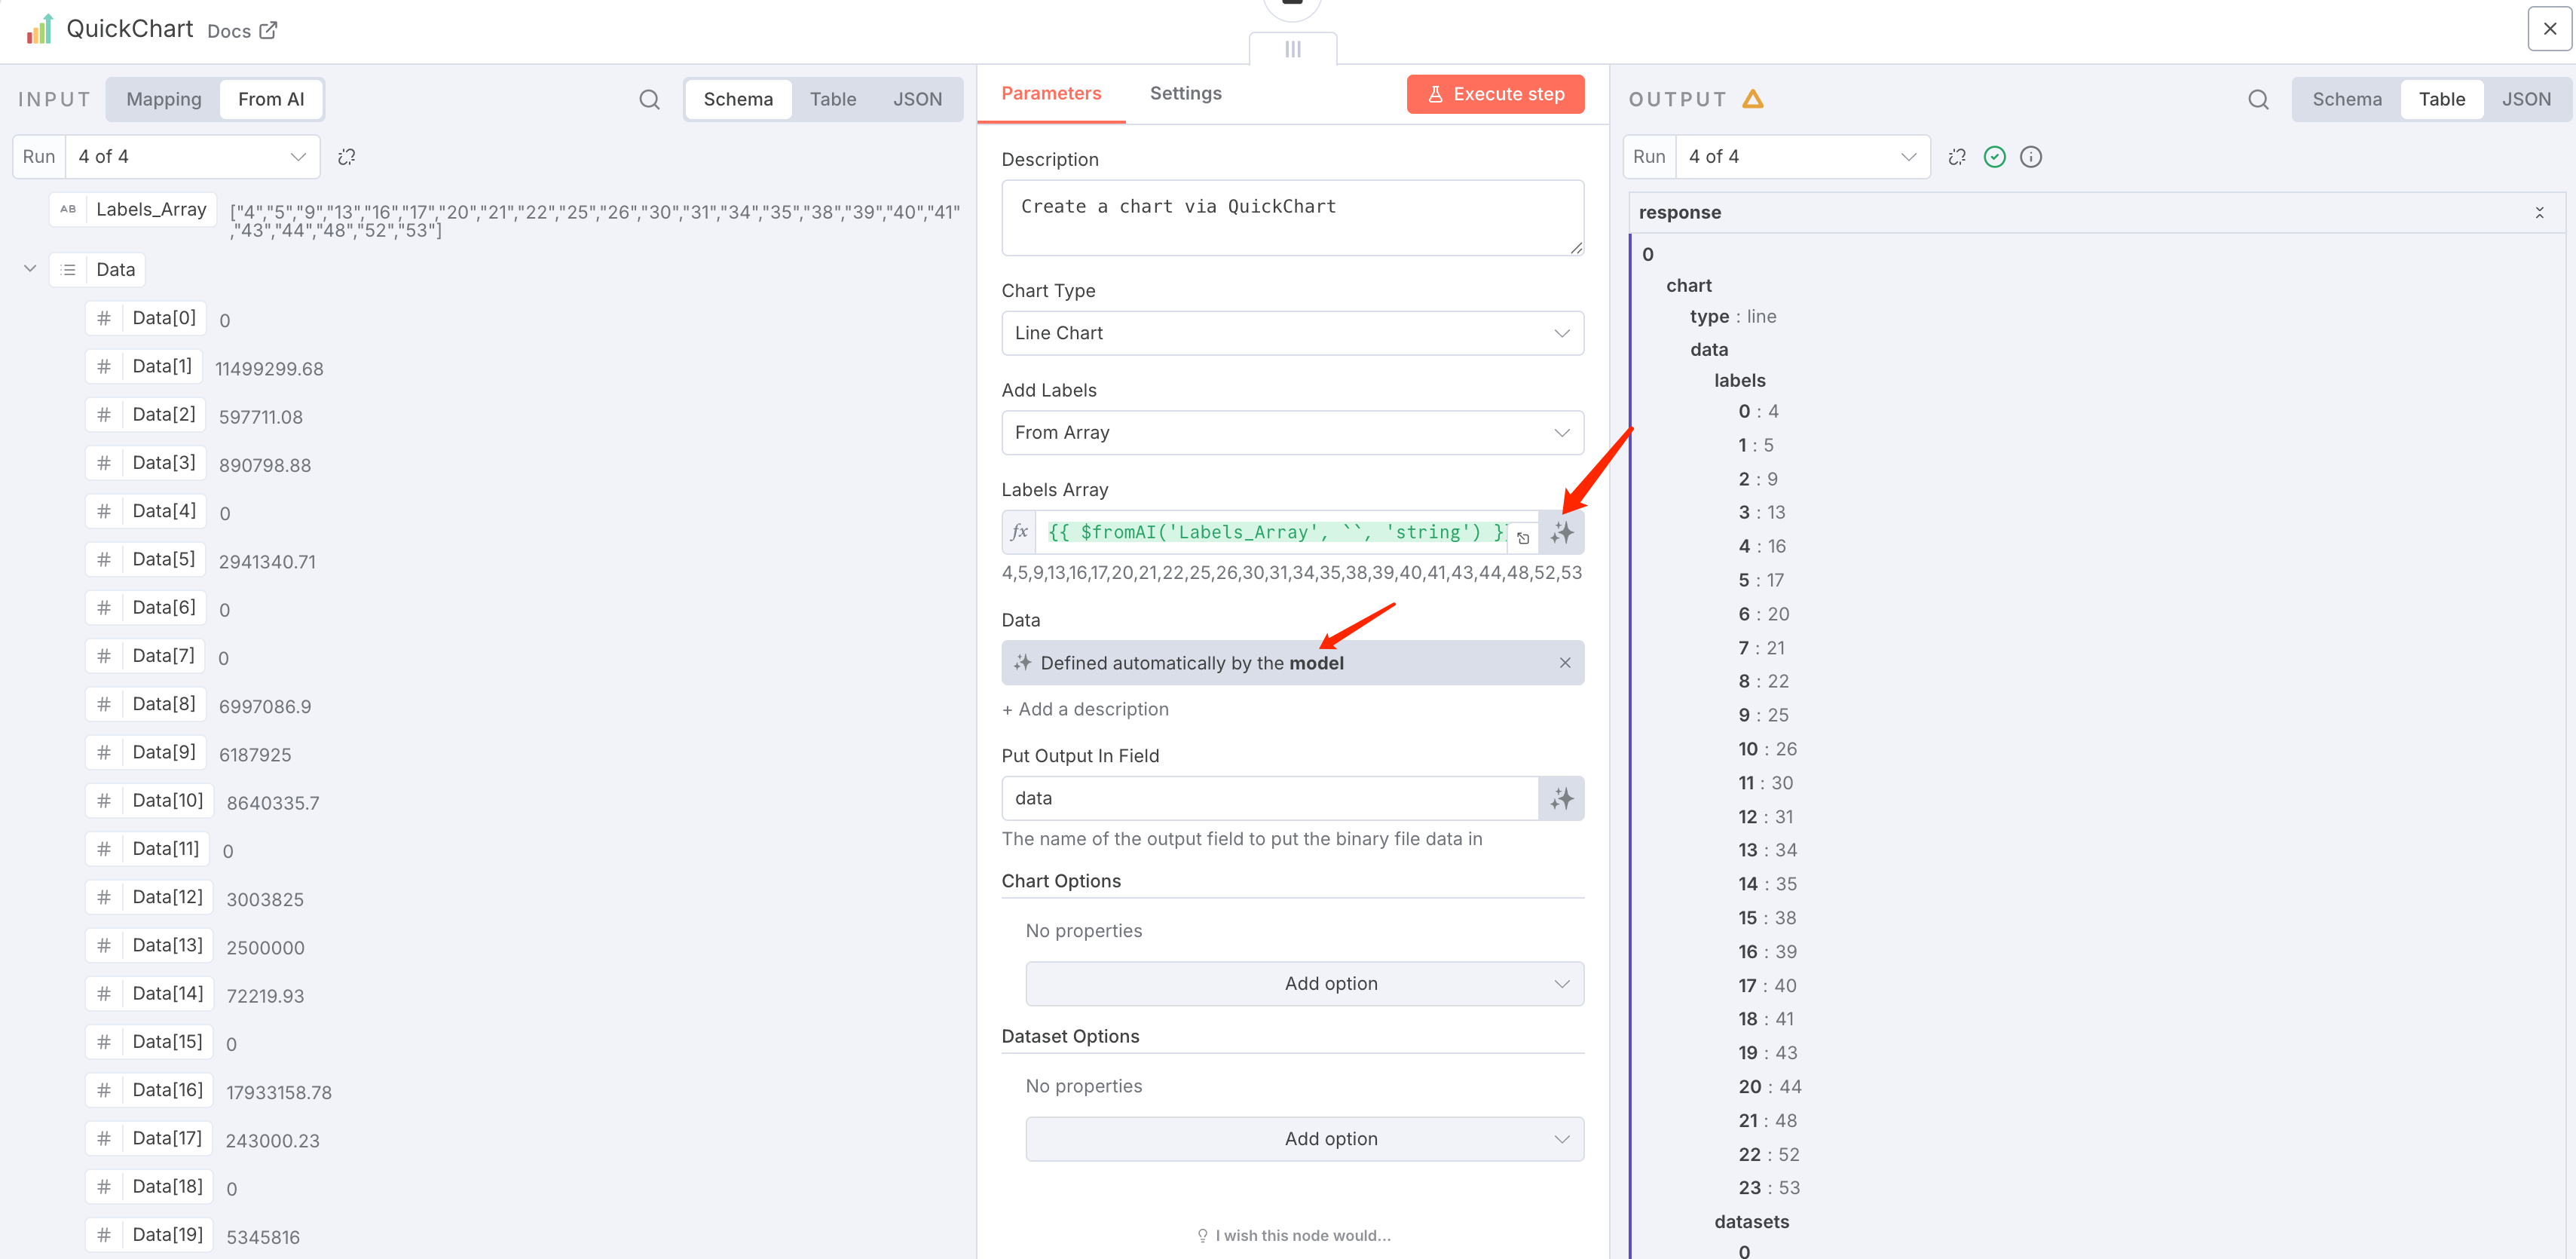
Task: Remove the model-defined Data override
Action: (x=1564, y=663)
